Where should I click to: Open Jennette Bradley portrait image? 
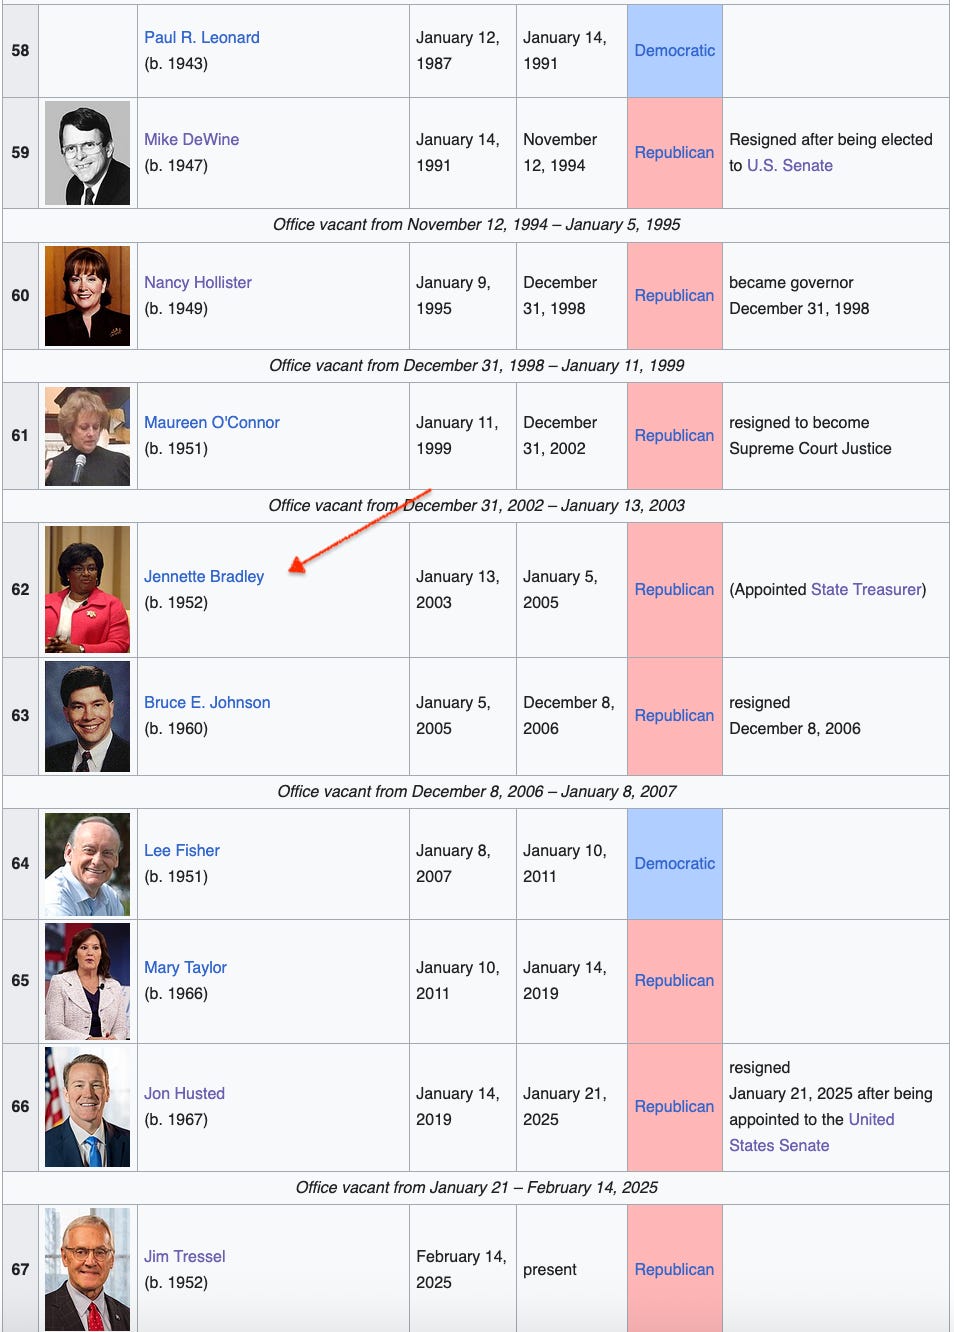(x=87, y=590)
